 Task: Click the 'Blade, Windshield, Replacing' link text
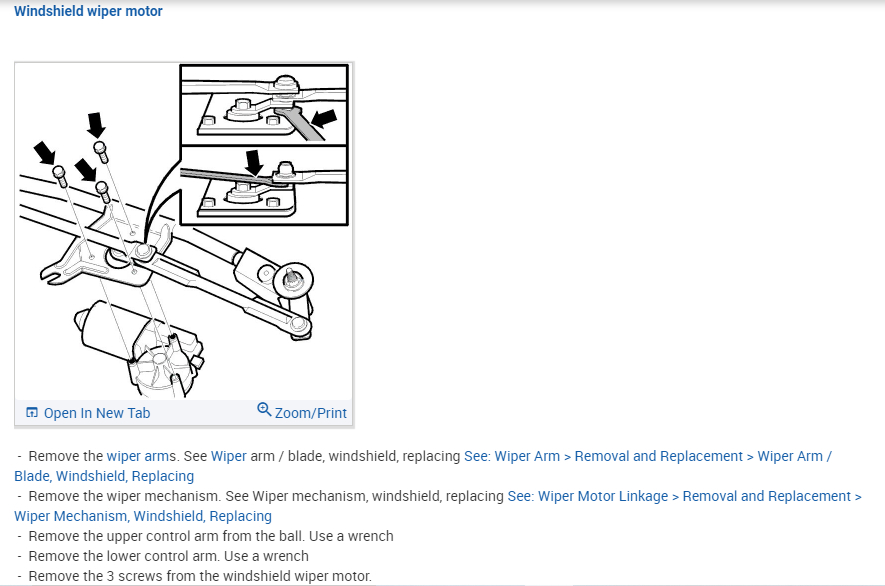coord(104,476)
